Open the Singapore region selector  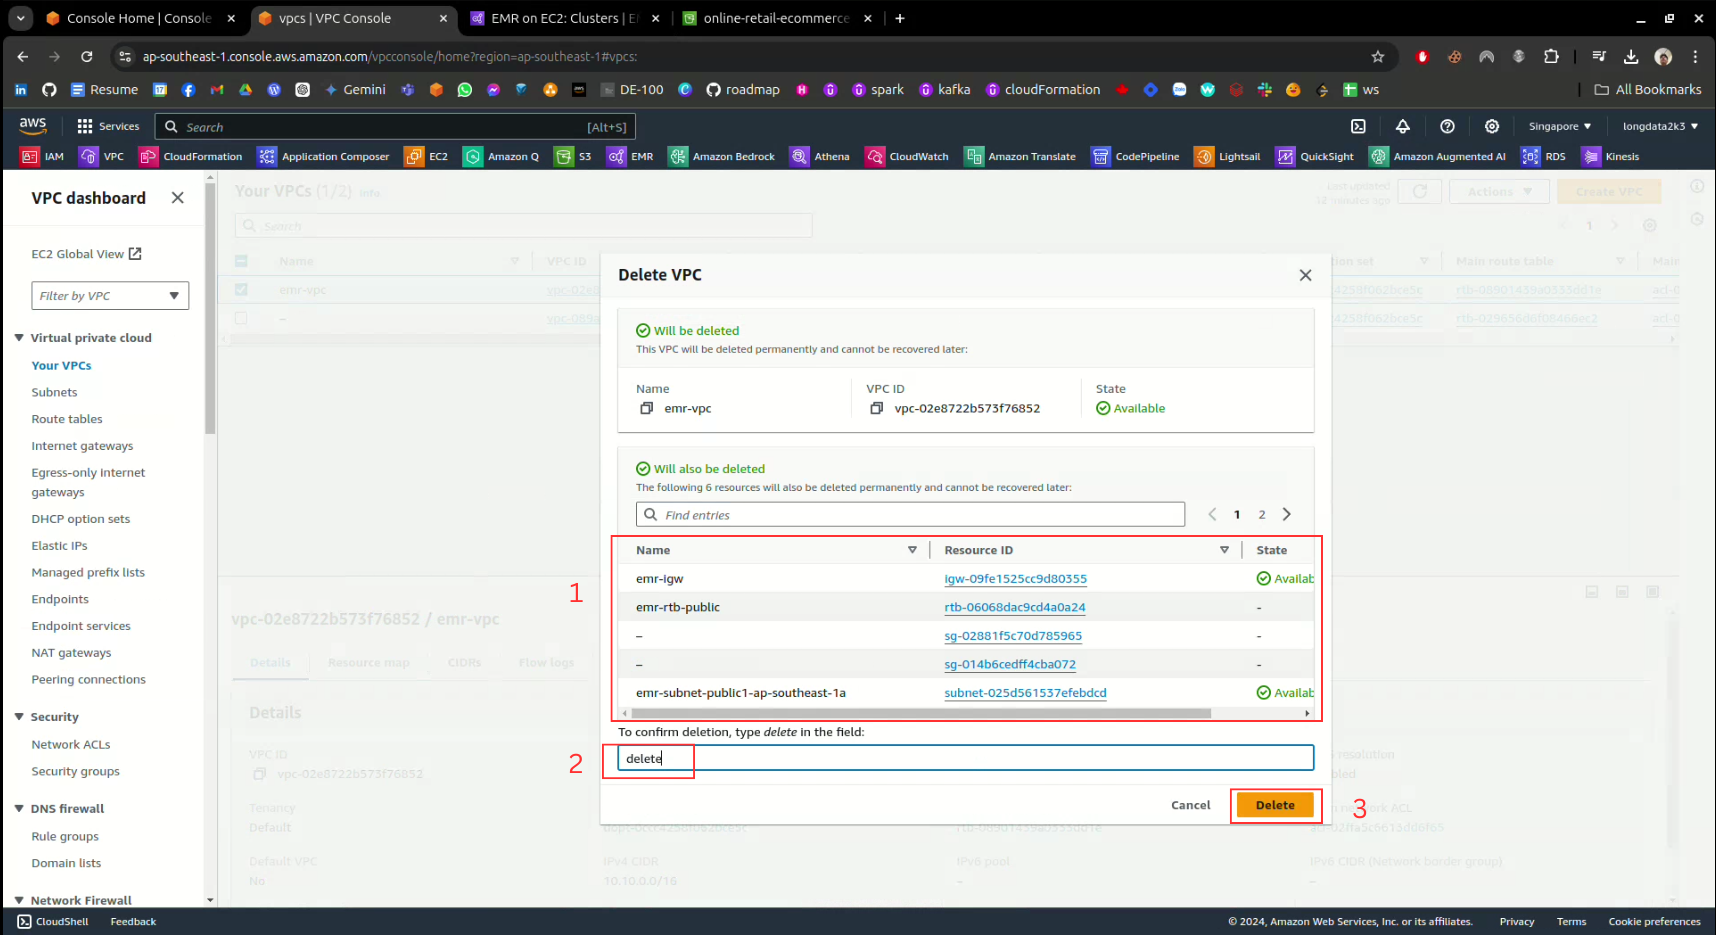click(1559, 126)
